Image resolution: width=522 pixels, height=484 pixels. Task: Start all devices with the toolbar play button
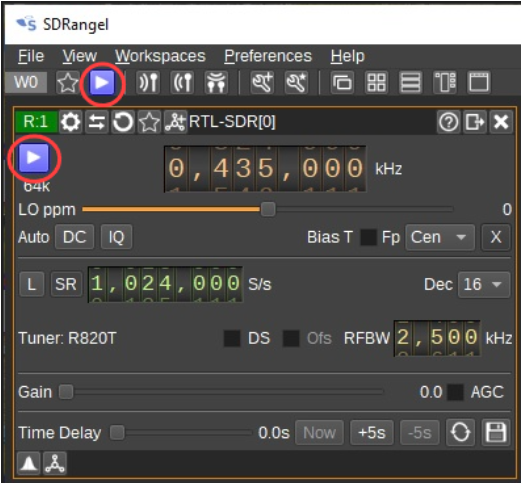click(102, 82)
